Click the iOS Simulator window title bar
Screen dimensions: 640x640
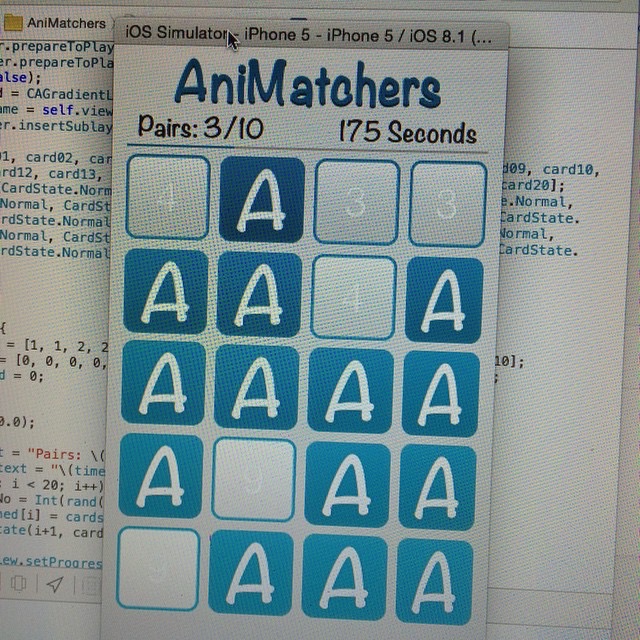click(x=311, y=36)
